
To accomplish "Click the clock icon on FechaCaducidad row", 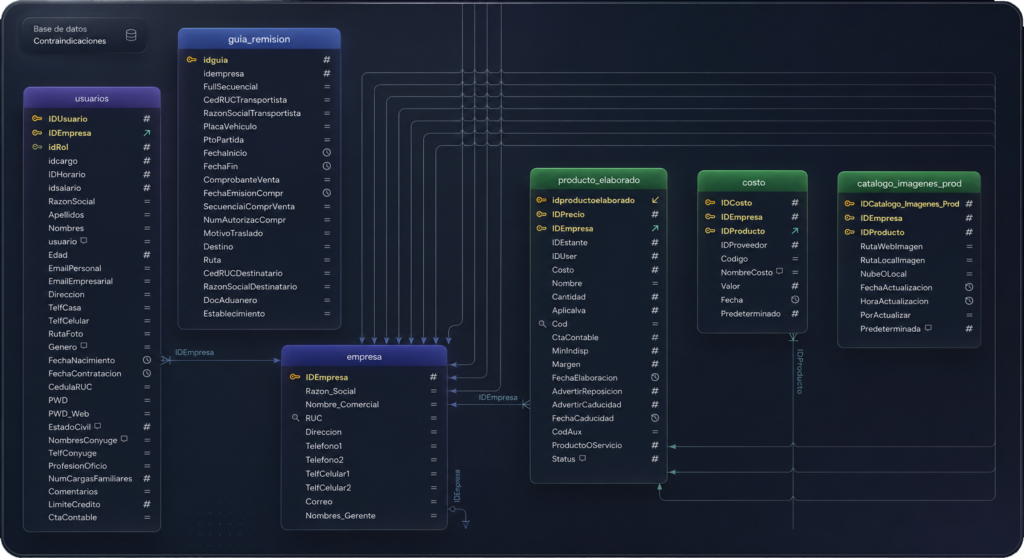I will pos(655,418).
